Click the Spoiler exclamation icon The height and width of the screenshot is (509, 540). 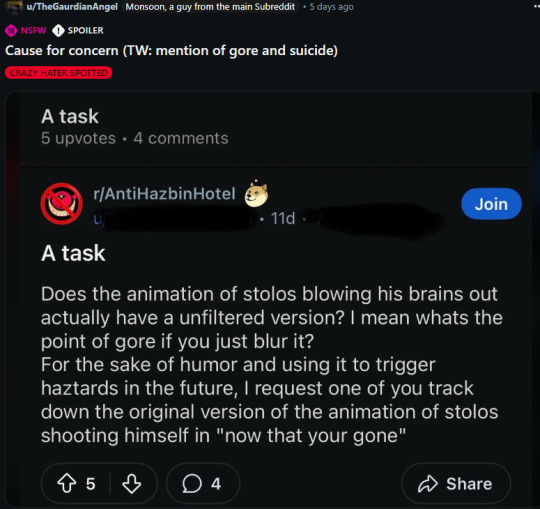coord(58,31)
